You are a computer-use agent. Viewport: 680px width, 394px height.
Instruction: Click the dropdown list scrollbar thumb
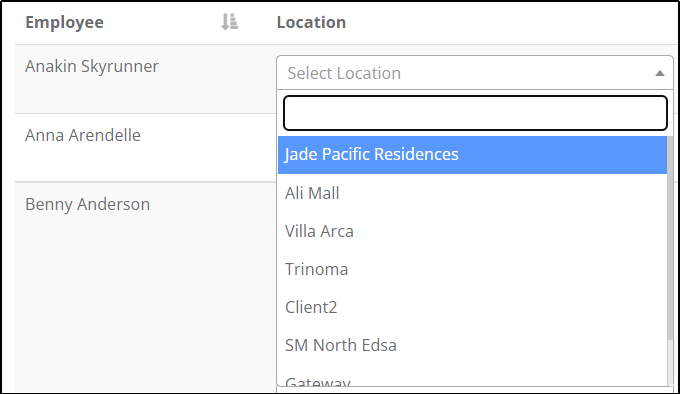pyautogui.click(x=670, y=238)
